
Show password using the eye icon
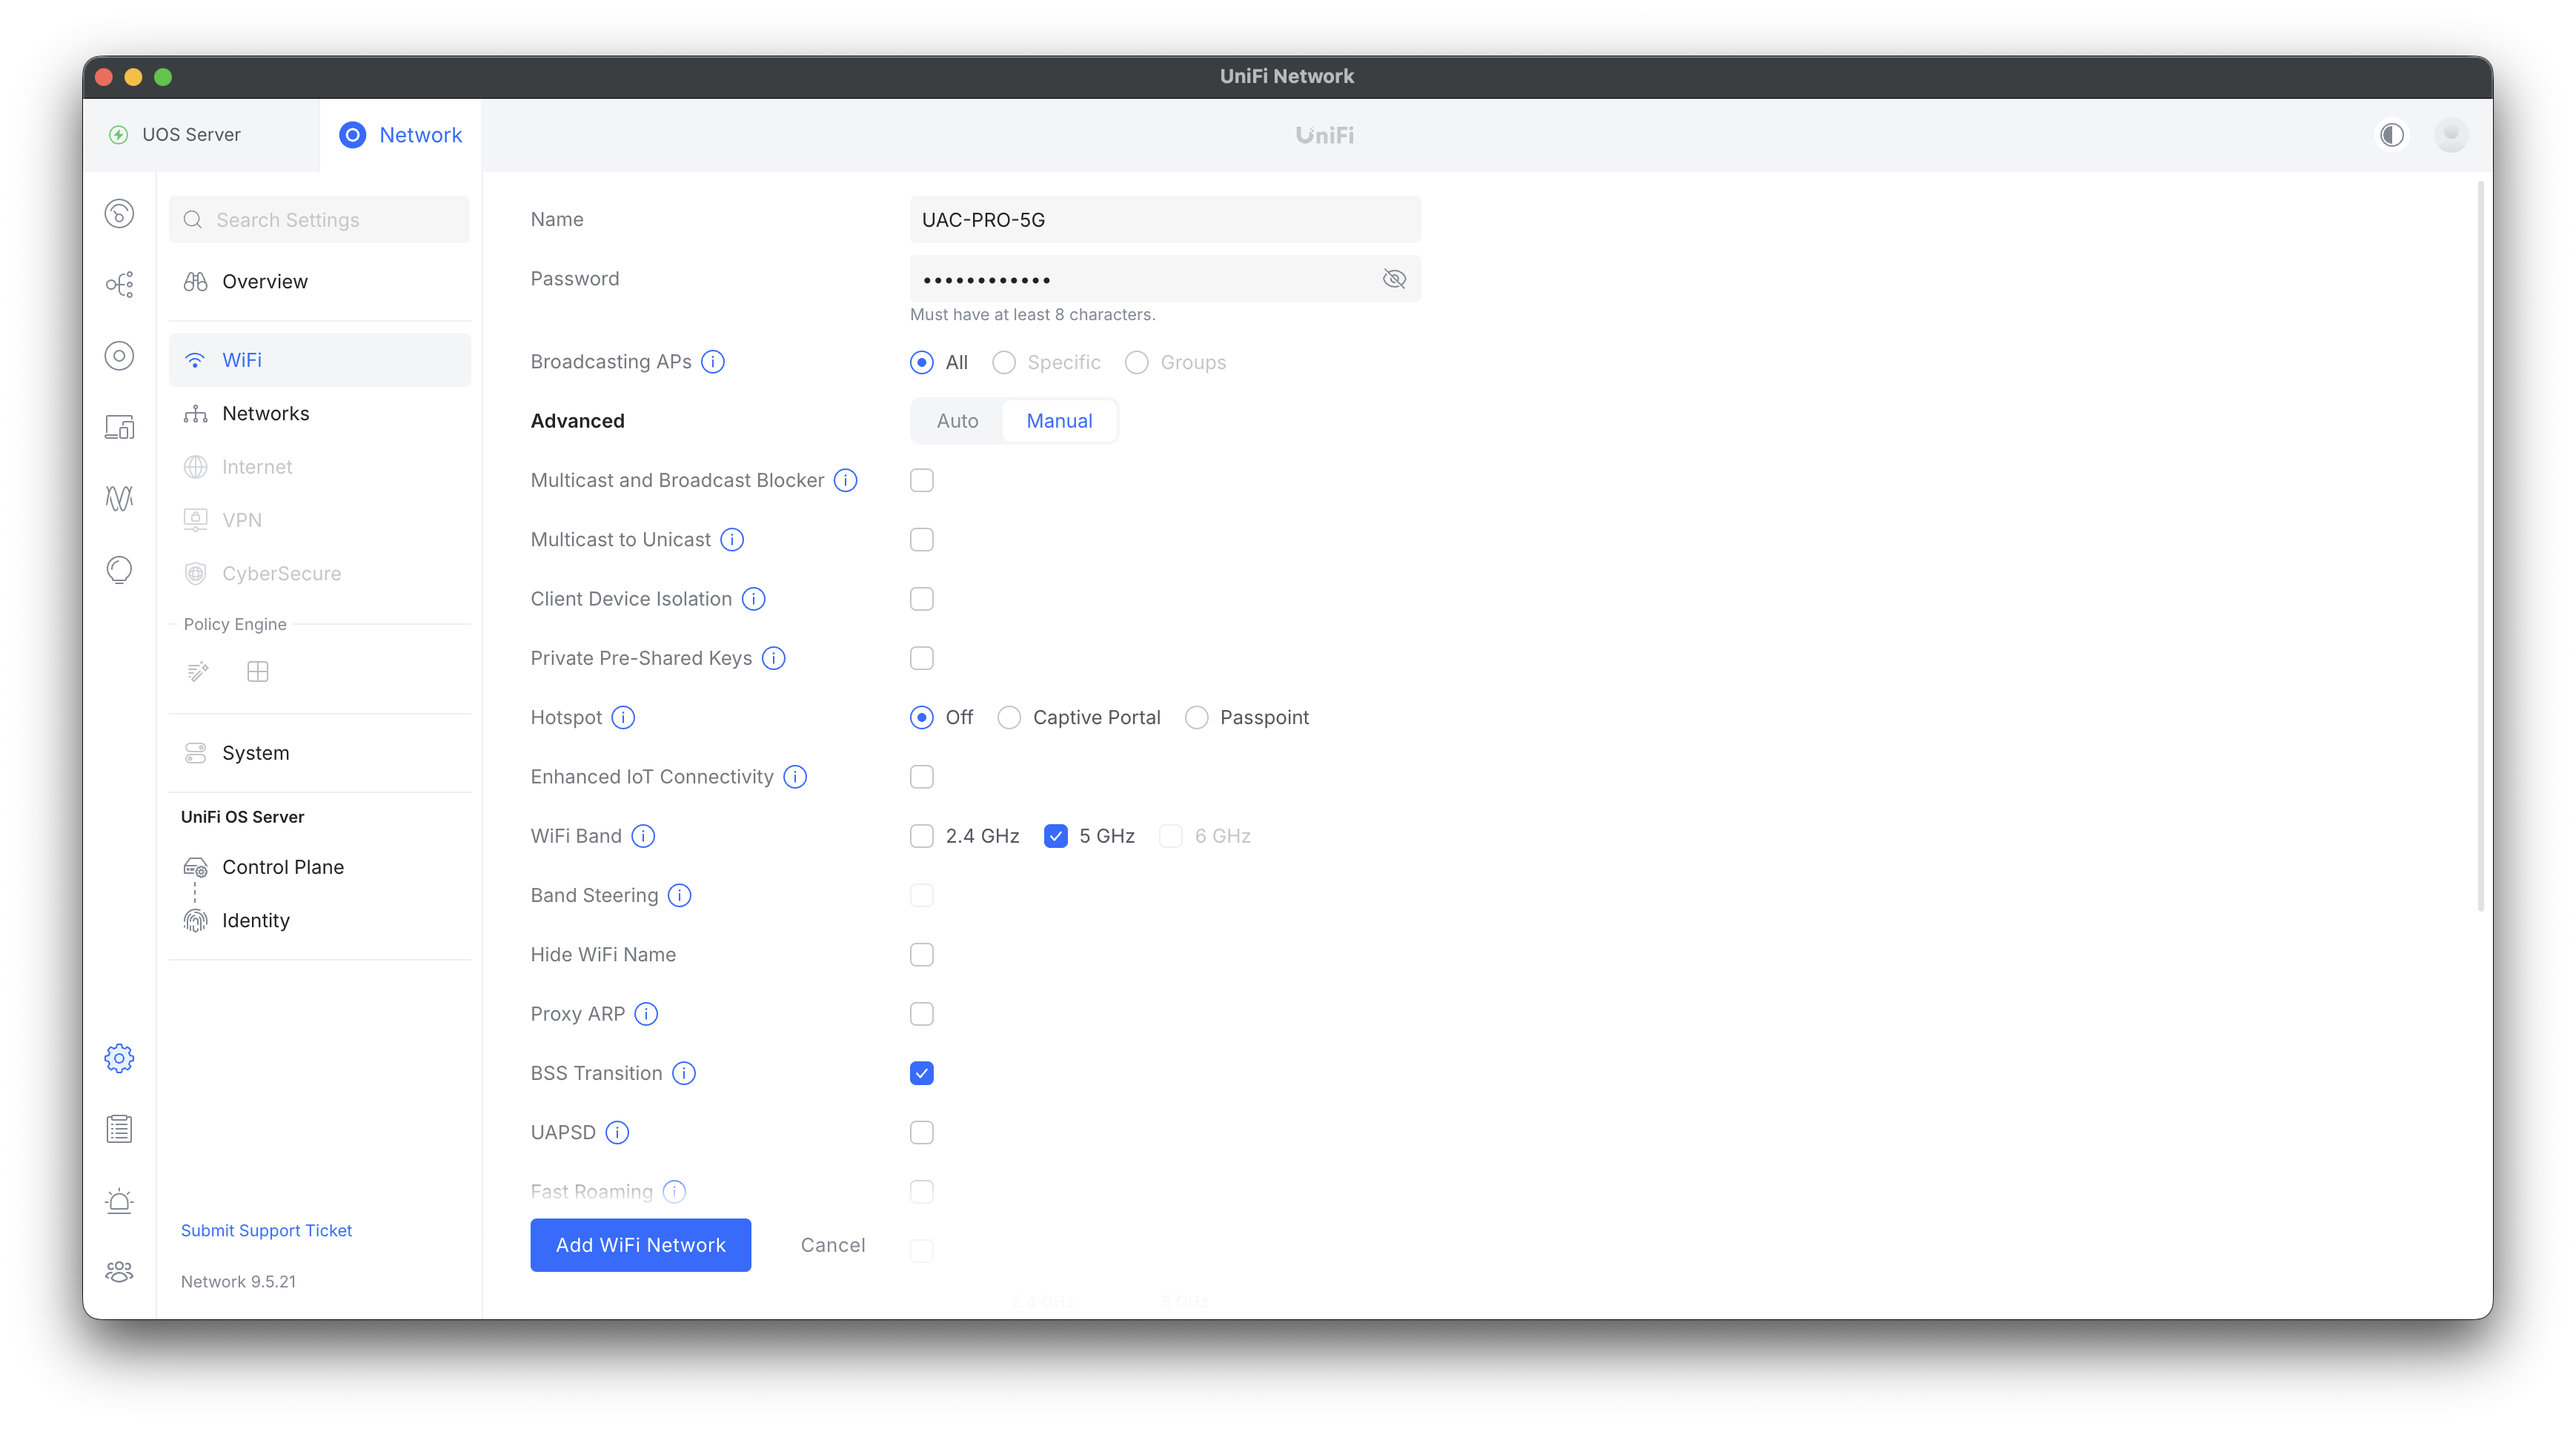pyautogui.click(x=1394, y=279)
